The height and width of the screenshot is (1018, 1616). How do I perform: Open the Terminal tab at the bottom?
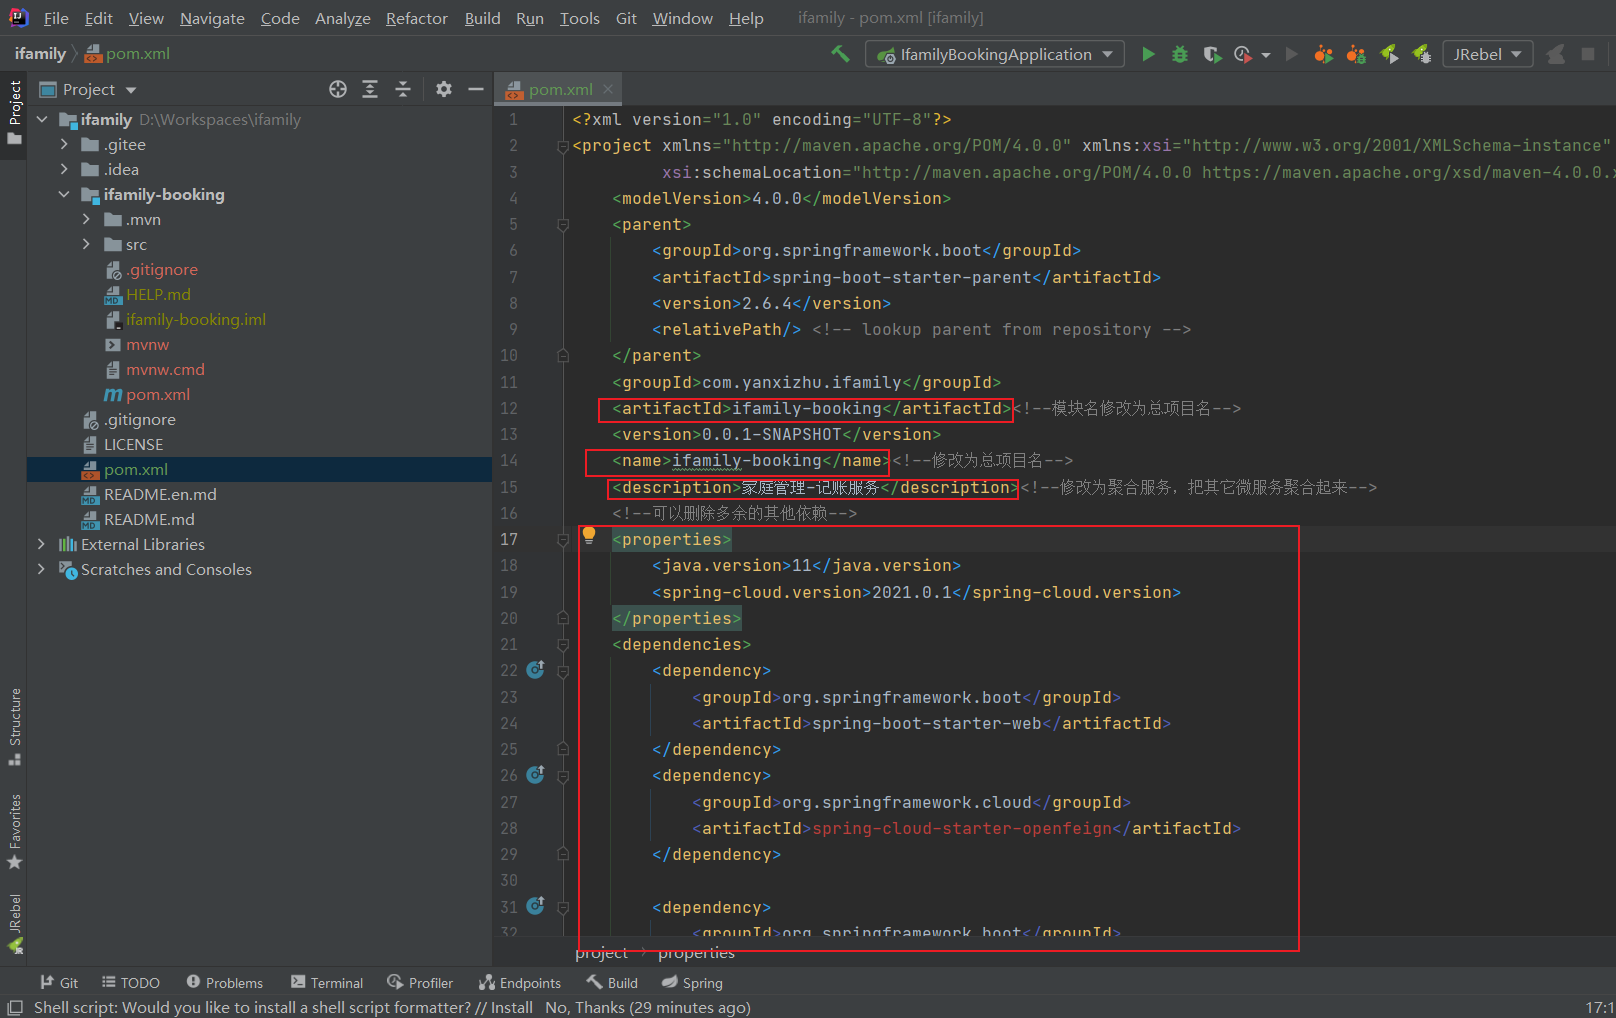[x=327, y=983]
